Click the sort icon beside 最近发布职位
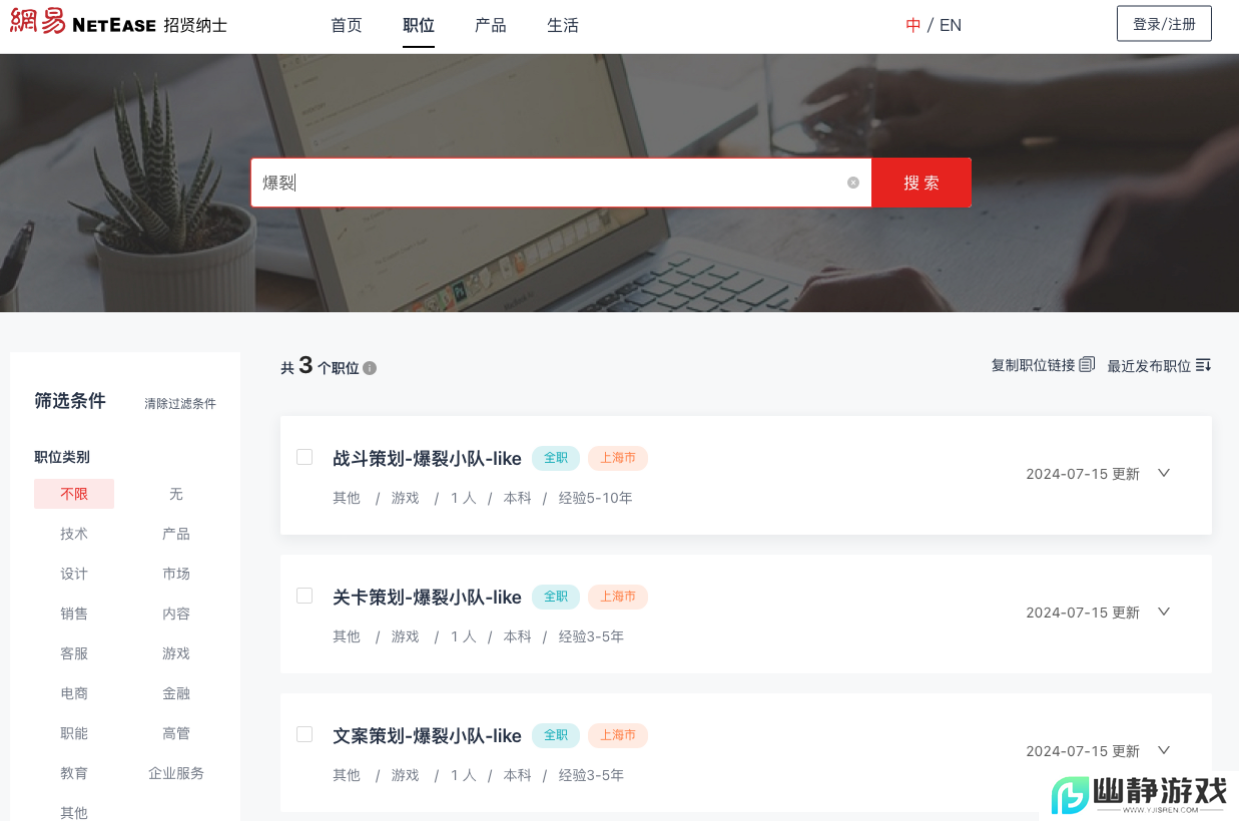The width and height of the screenshot is (1239, 821). [1202, 365]
